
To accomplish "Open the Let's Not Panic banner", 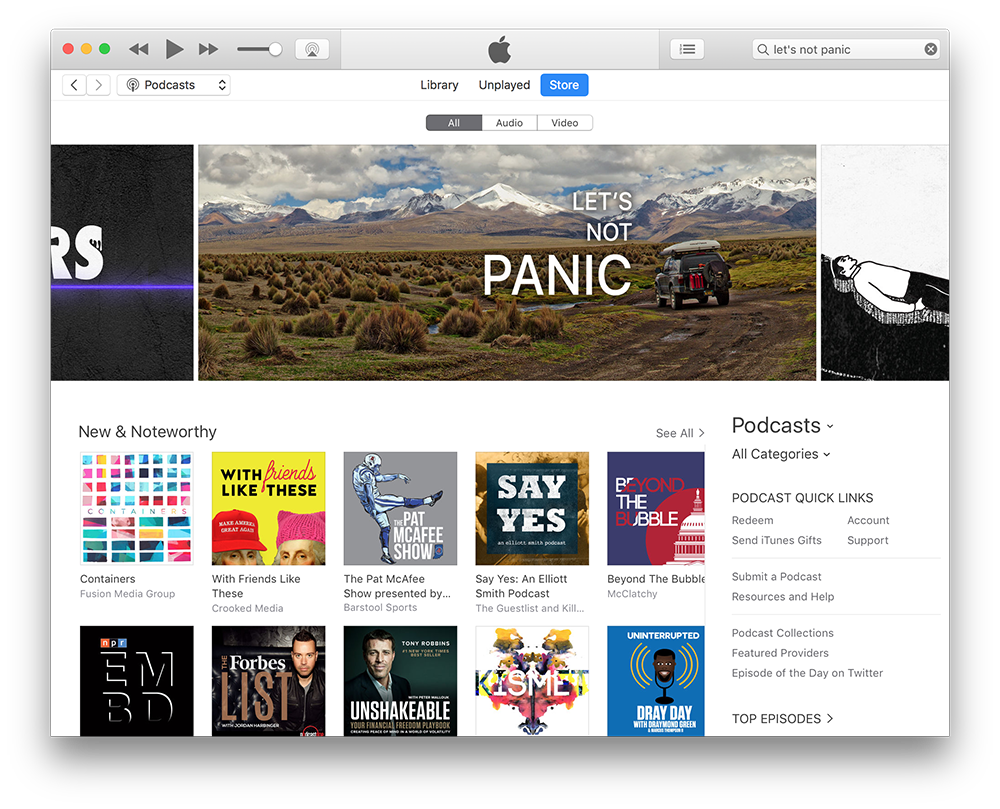I will (x=507, y=263).
